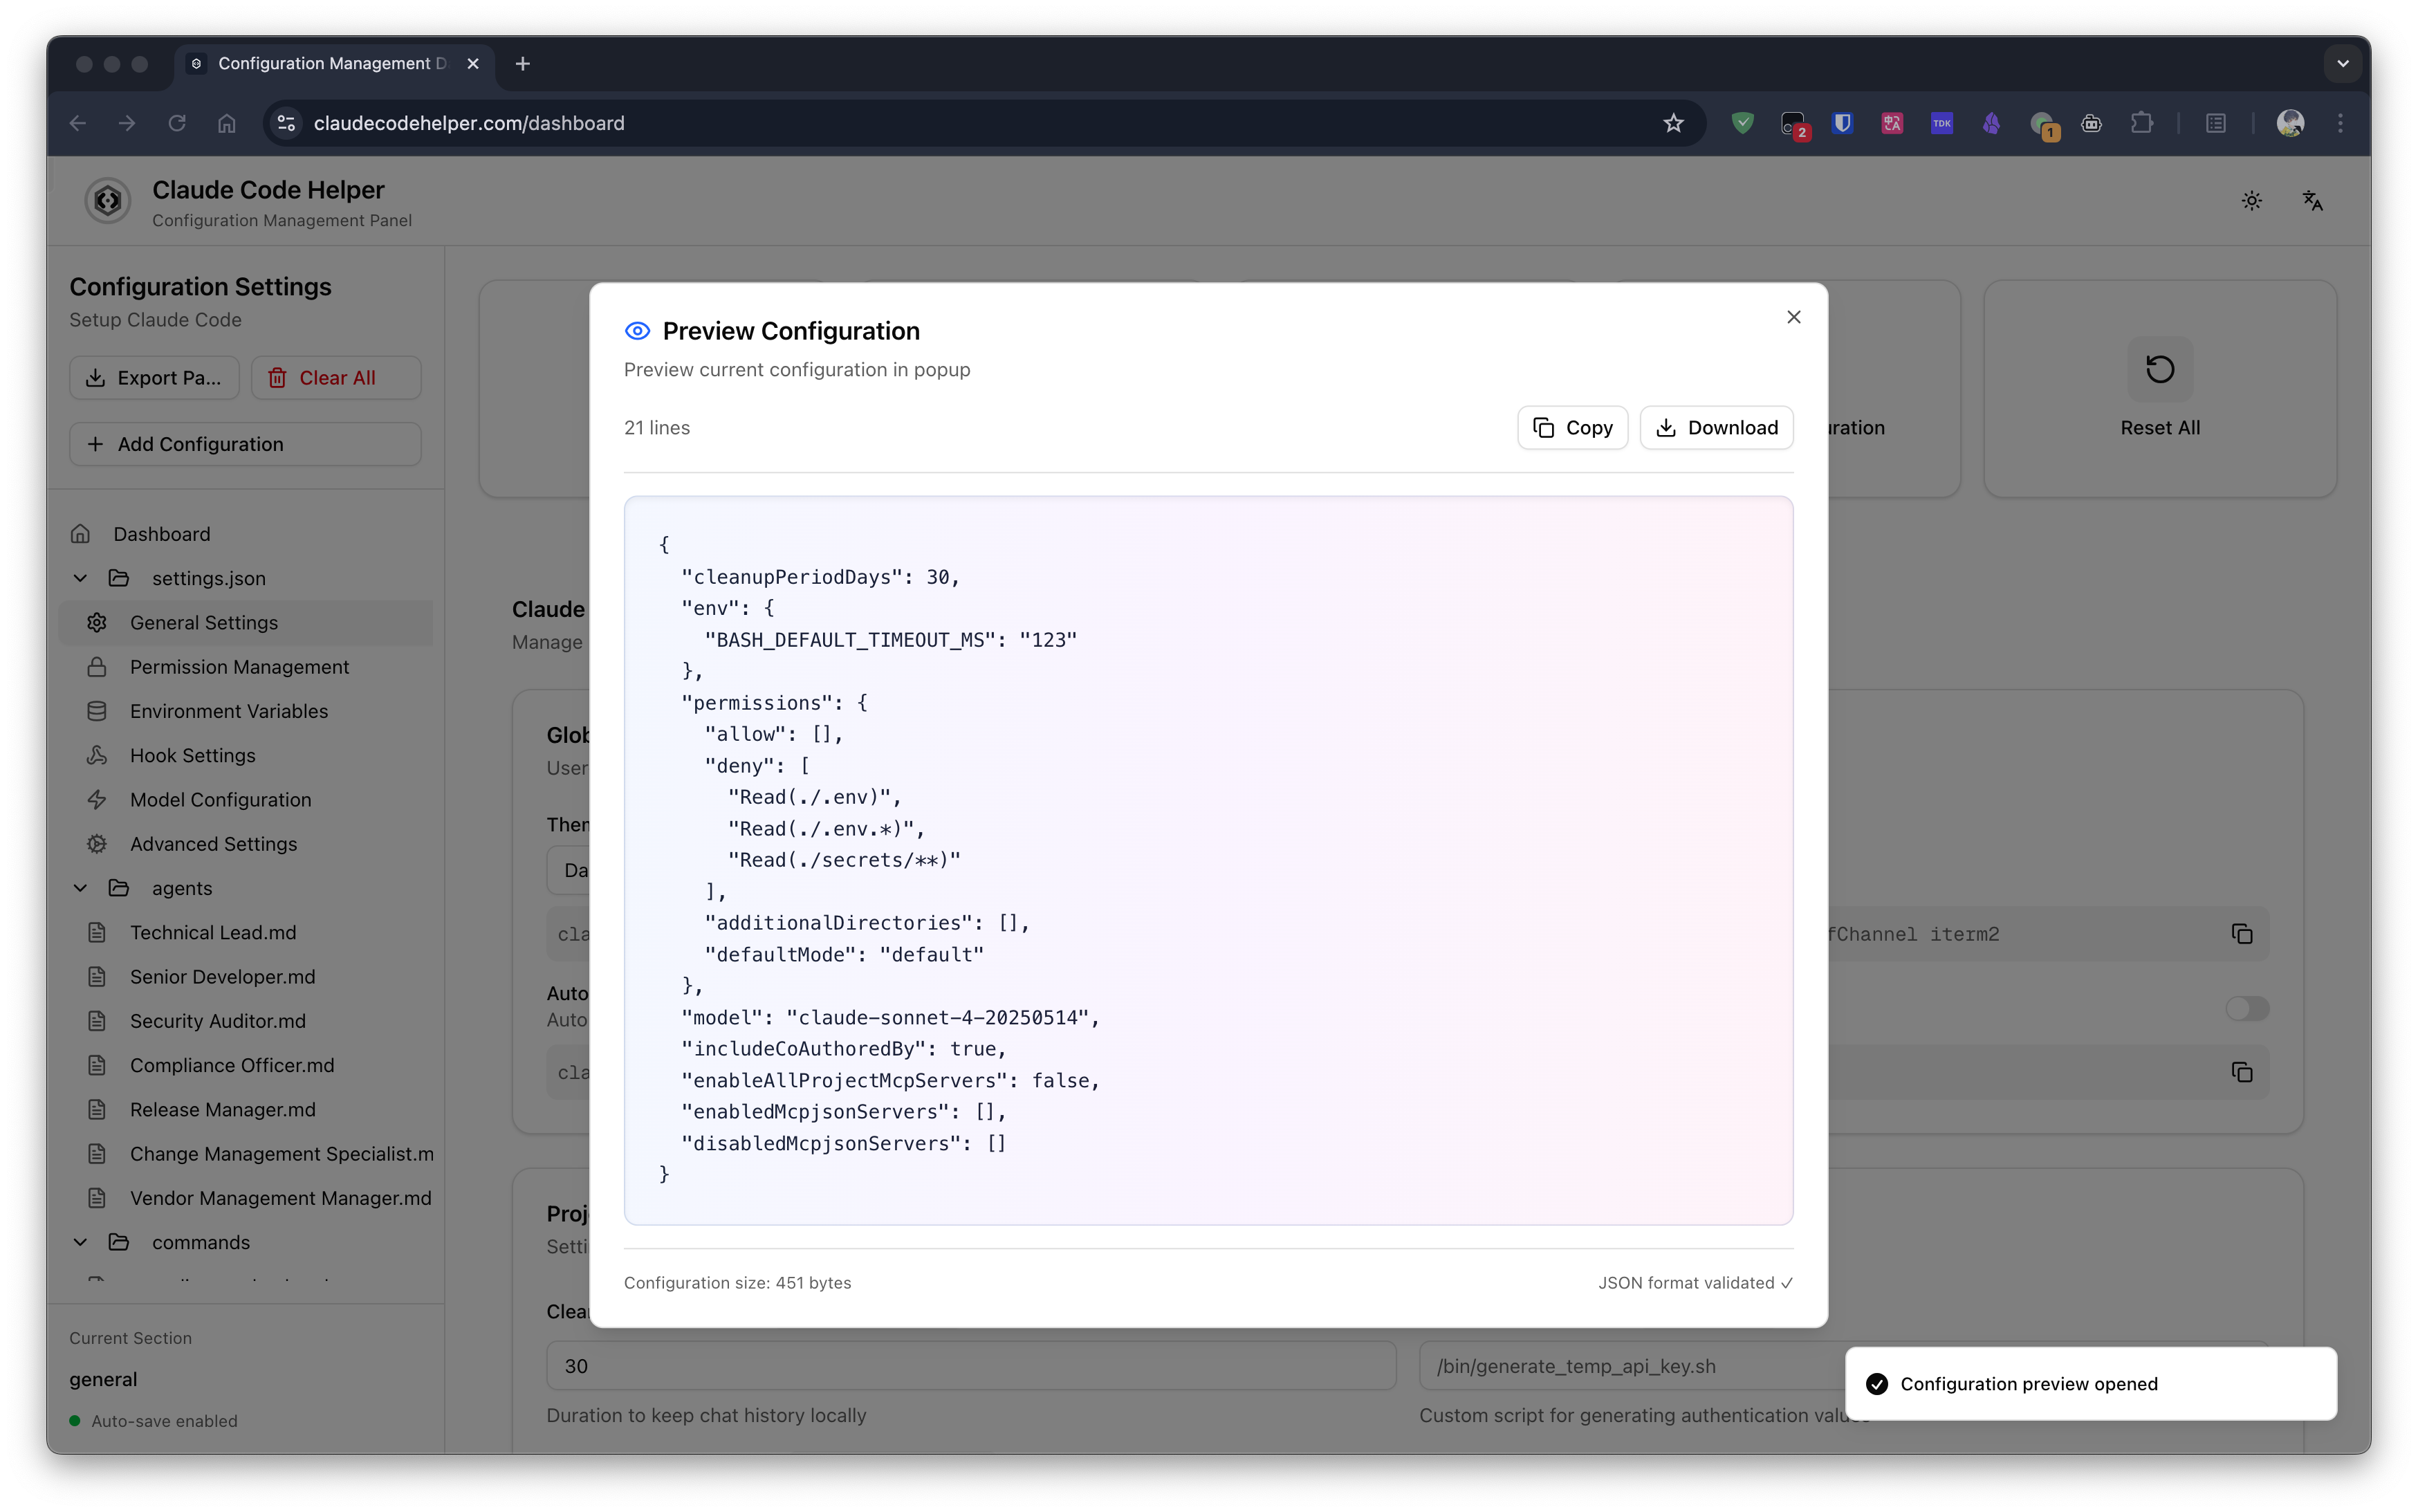Click the gear icon beside General Settings

point(97,622)
